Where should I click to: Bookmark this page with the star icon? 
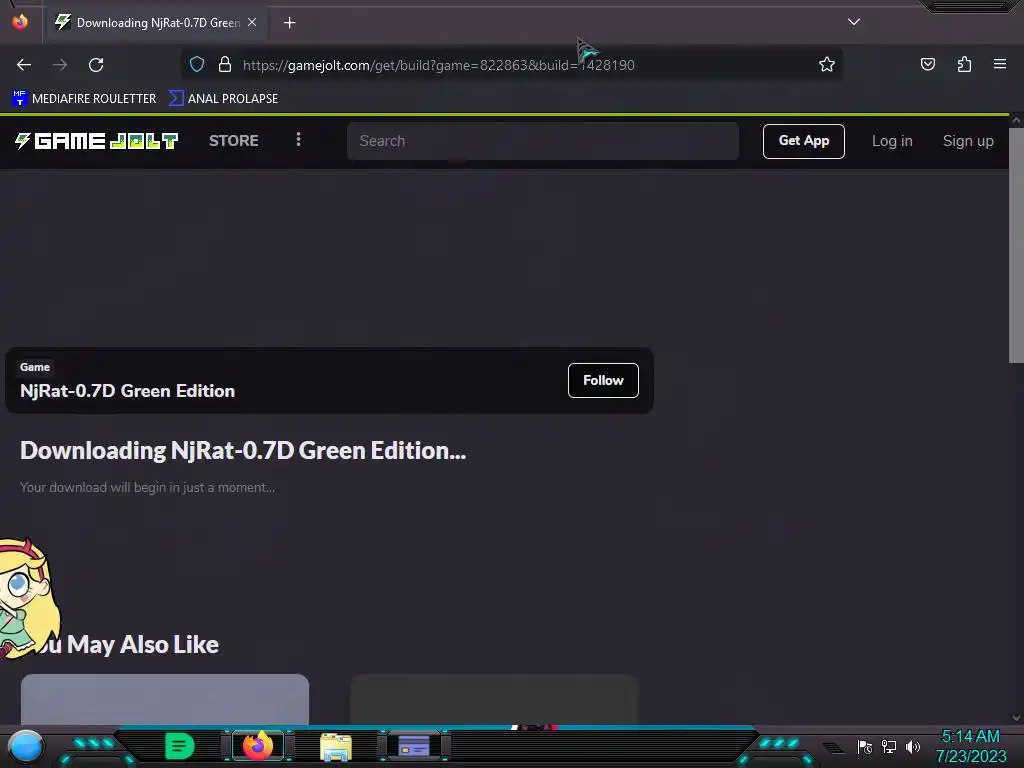click(x=827, y=64)
